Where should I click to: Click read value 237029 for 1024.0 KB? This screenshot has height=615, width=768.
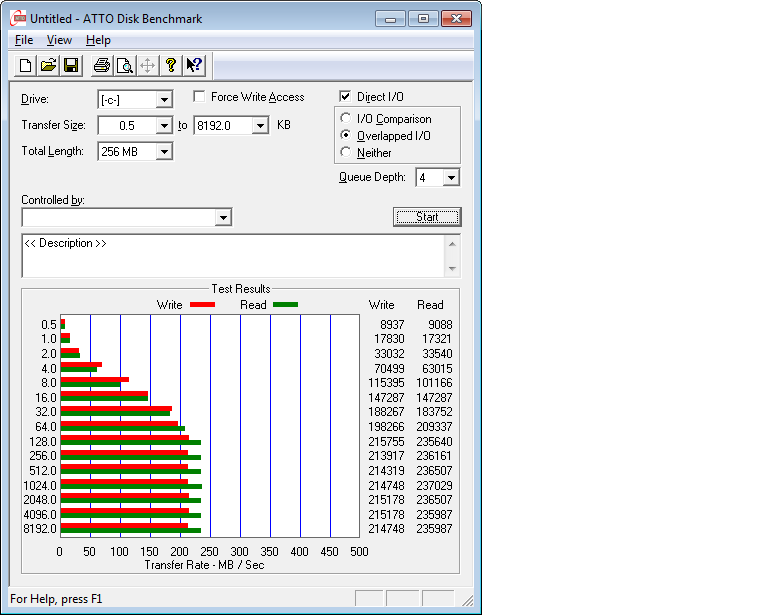click(434, 485)
